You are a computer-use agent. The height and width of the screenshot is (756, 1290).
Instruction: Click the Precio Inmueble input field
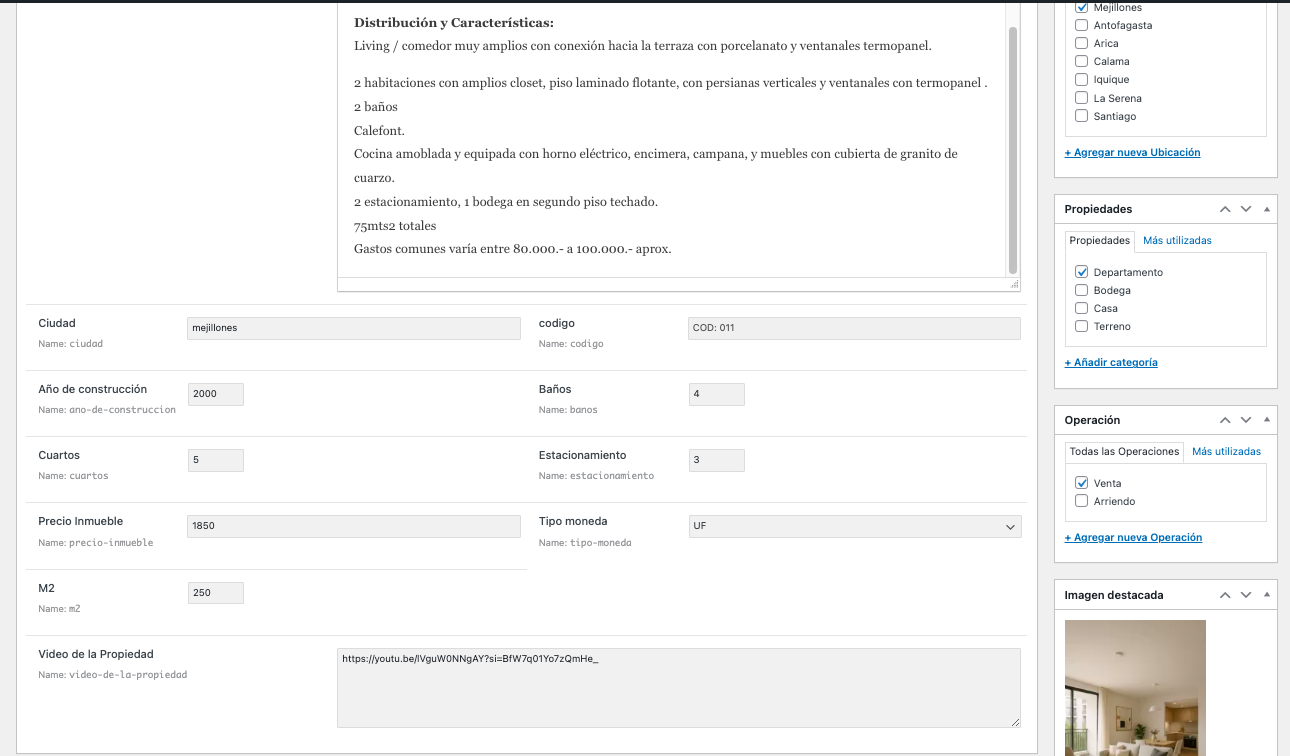[x=353, y=526]
